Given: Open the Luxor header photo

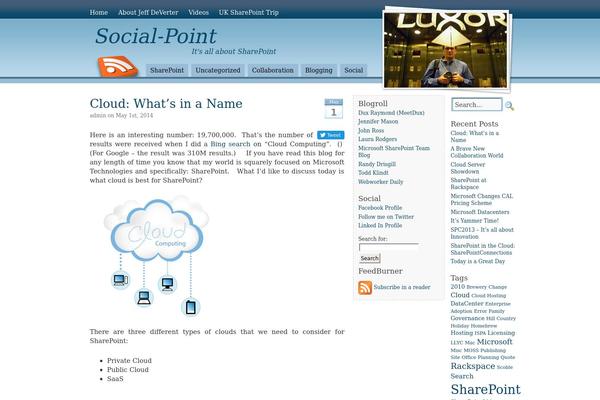Looking at the screenshot, I should point(446,50).
